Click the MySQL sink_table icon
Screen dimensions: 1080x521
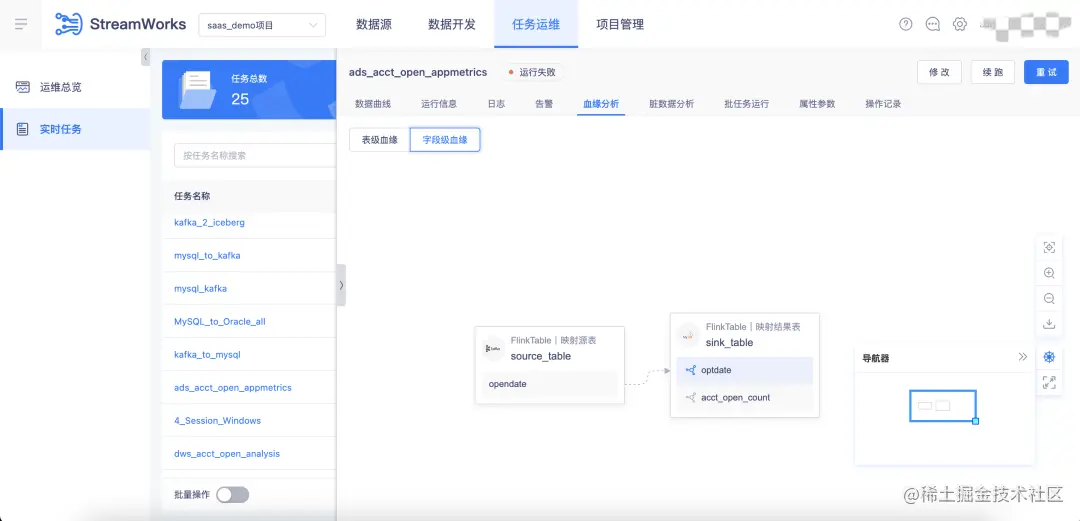point(688,335)
